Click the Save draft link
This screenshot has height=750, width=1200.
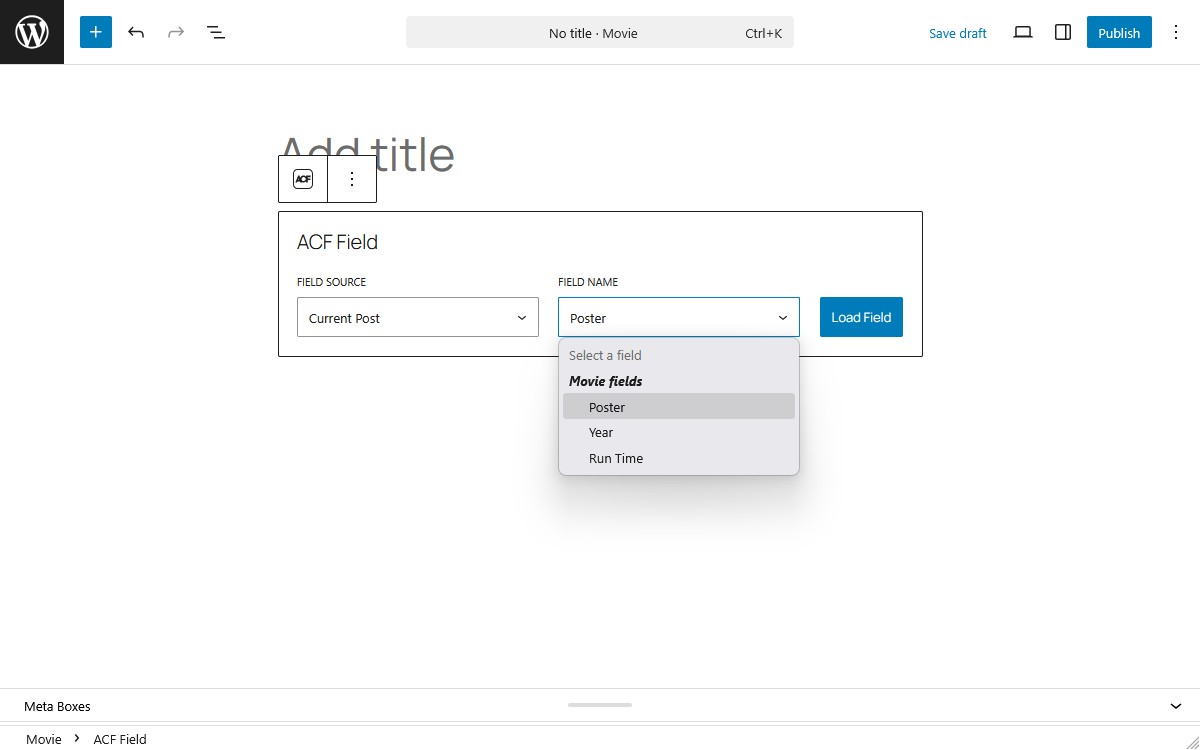coord(957,32)
